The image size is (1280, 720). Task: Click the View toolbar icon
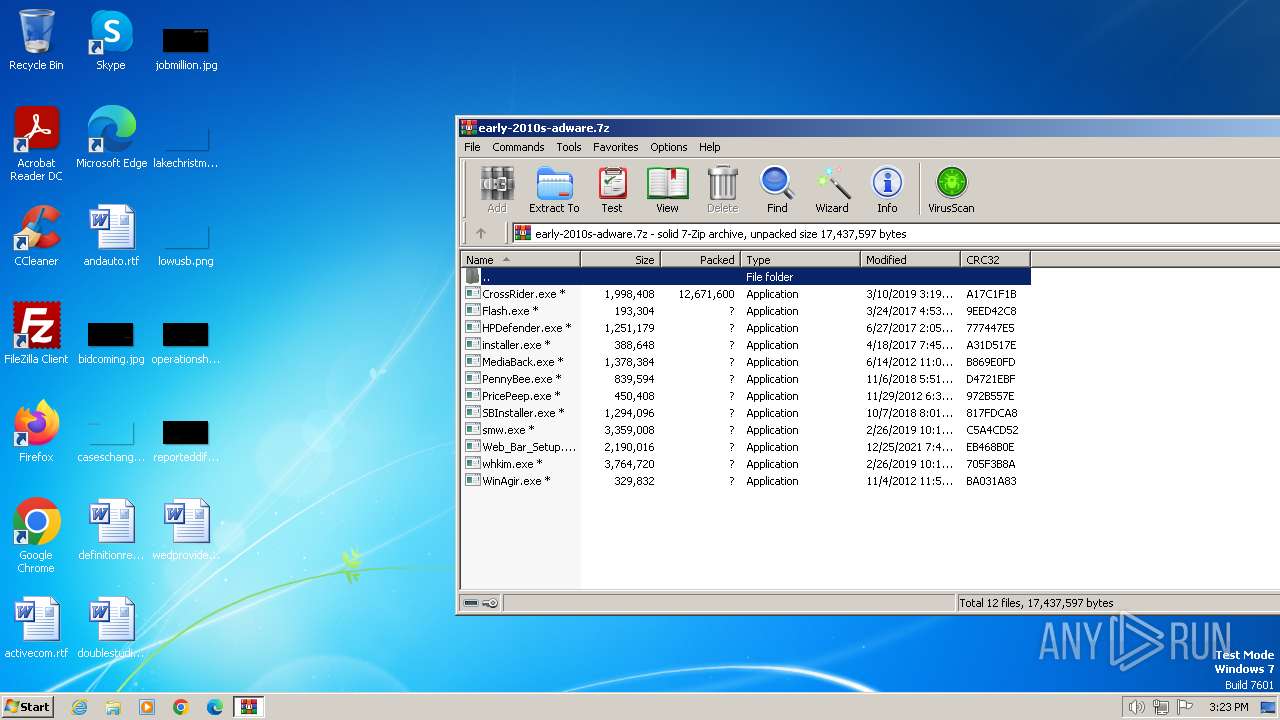pos(667,190)
